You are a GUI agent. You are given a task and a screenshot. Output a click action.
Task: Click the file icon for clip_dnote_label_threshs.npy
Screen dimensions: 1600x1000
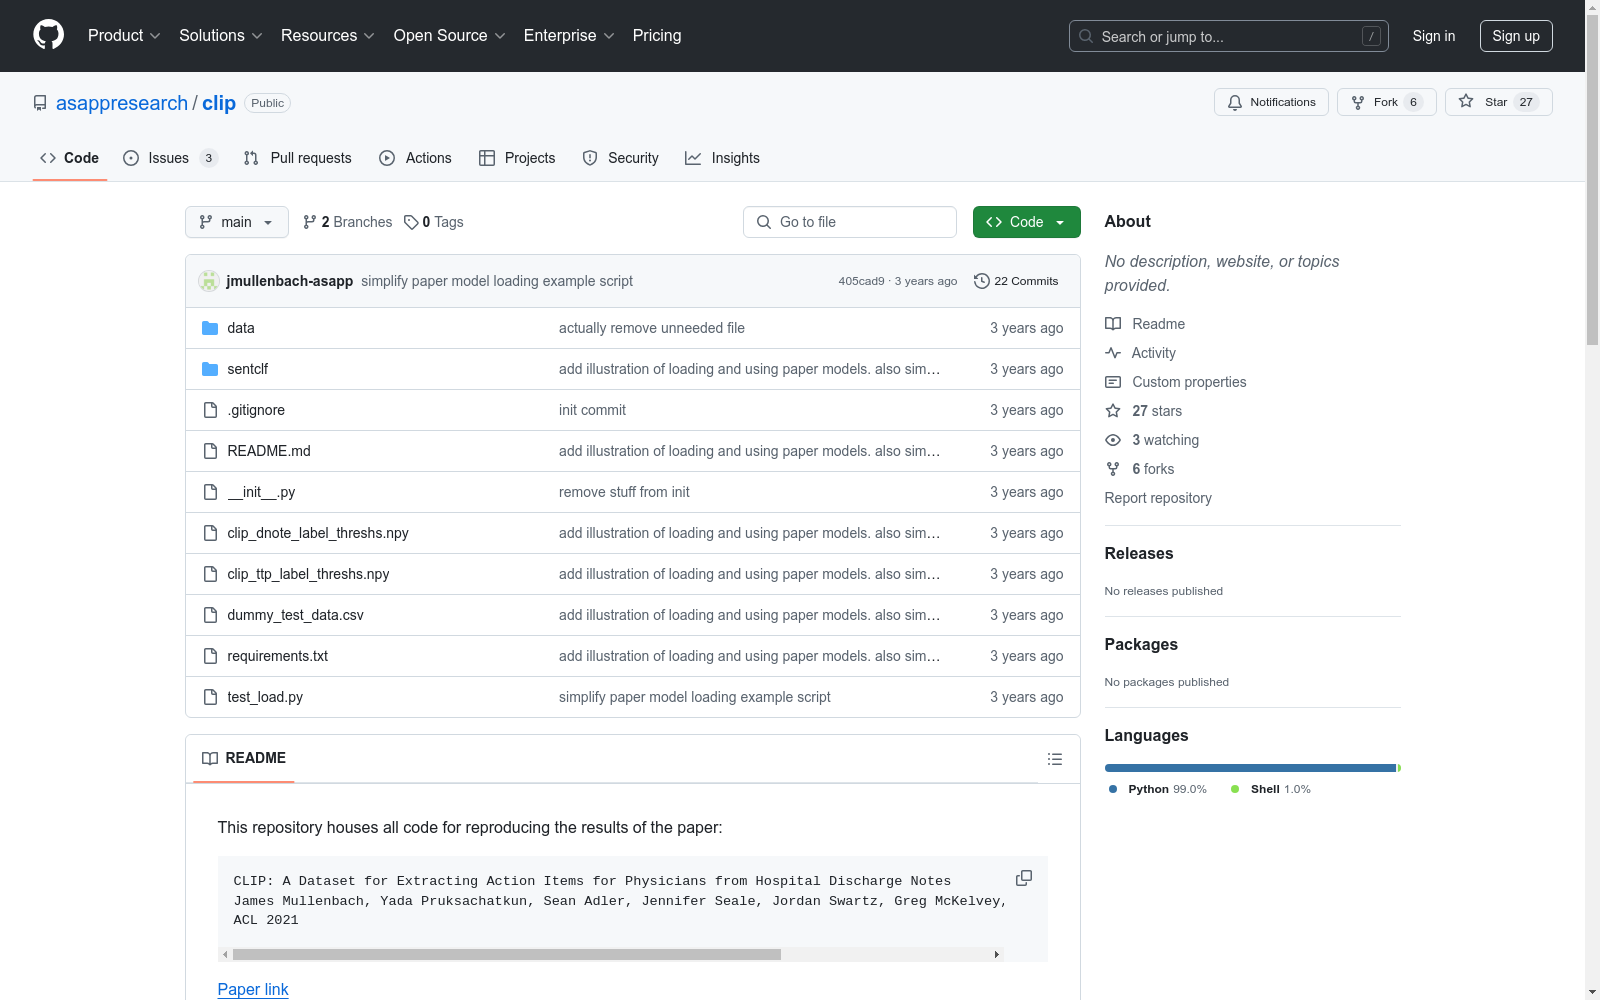(210, 533)
